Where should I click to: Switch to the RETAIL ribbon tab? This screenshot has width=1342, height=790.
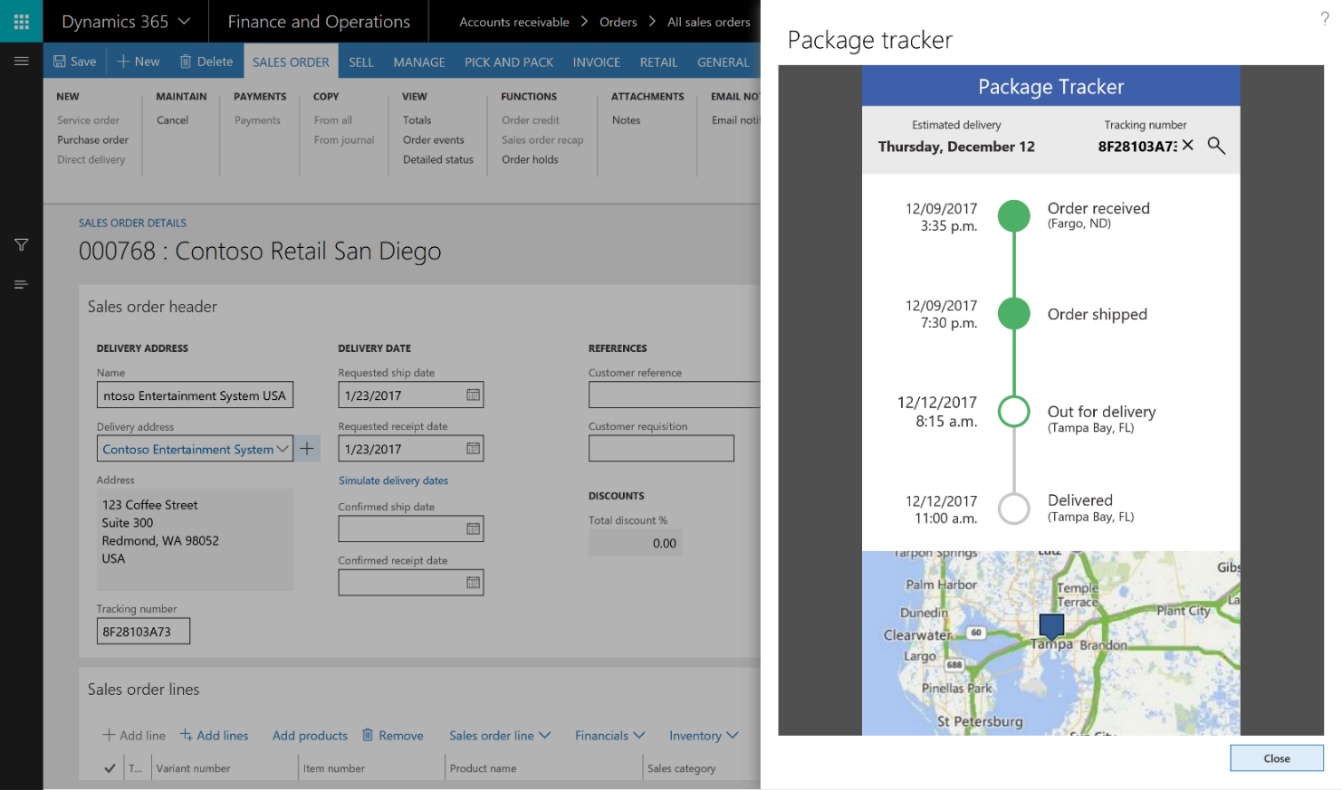point(658,61)
